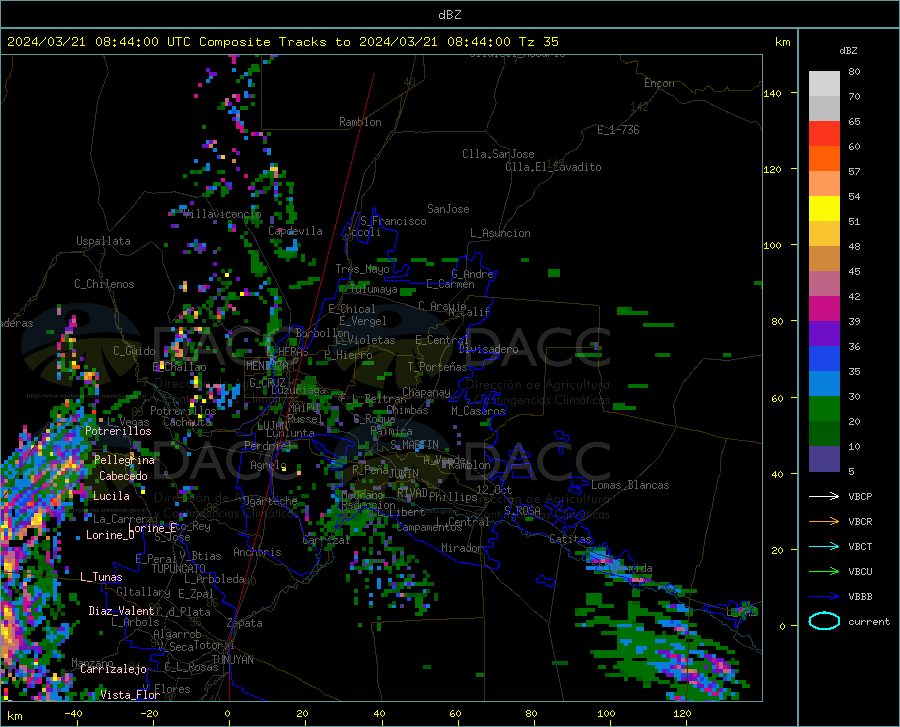Click the green VBCU arrow icon
This screenshot has width=900, height=727.
click(824, 572)
